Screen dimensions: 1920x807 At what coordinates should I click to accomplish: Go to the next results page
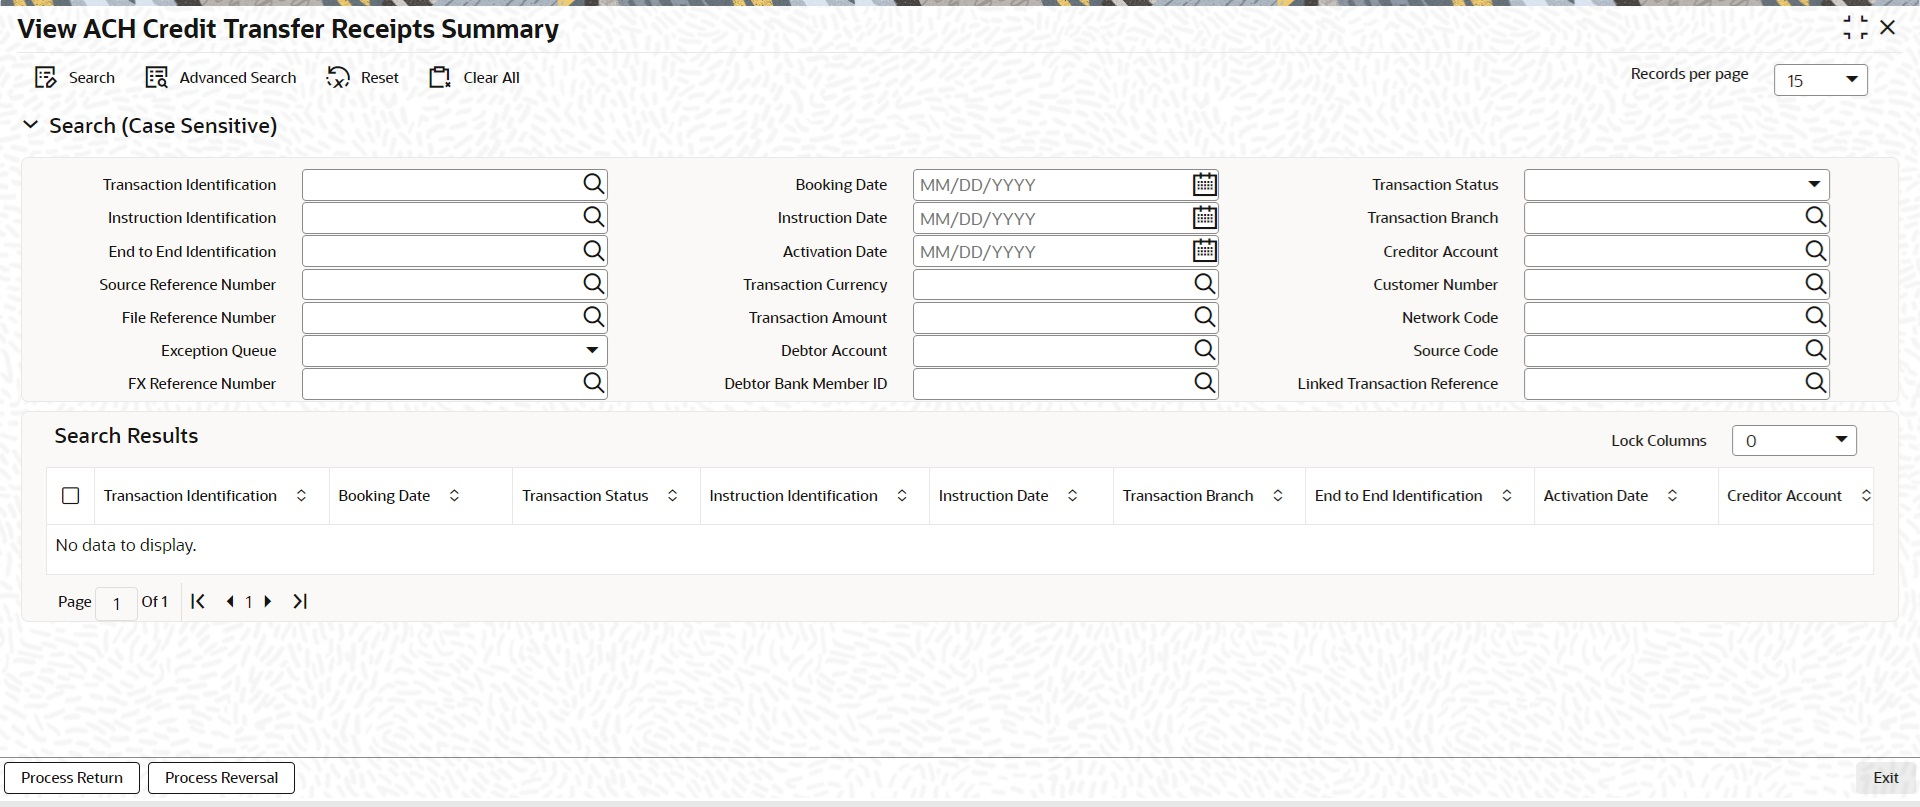(x=268, y=601)
